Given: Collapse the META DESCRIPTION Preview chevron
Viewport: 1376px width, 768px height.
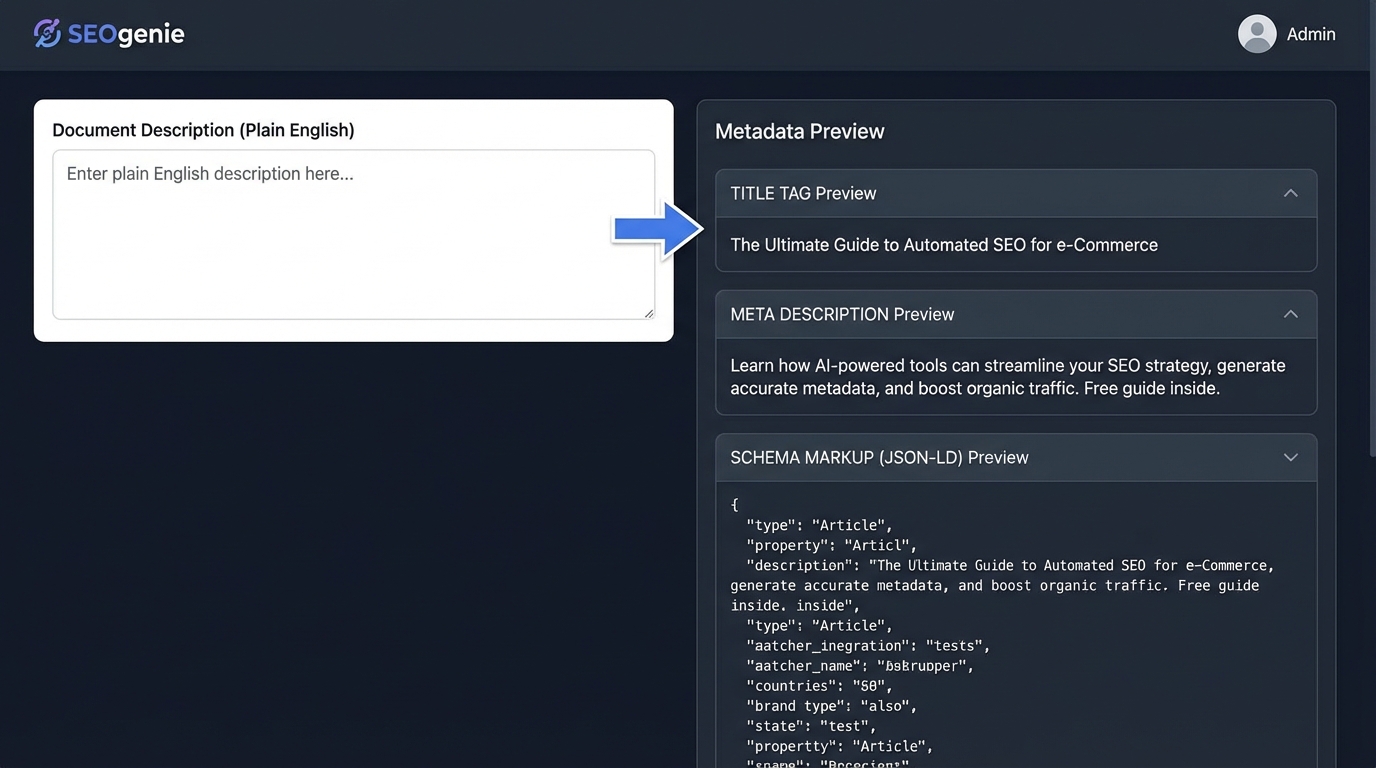Looking at the screenshot, I should [x=1290, y=313].
